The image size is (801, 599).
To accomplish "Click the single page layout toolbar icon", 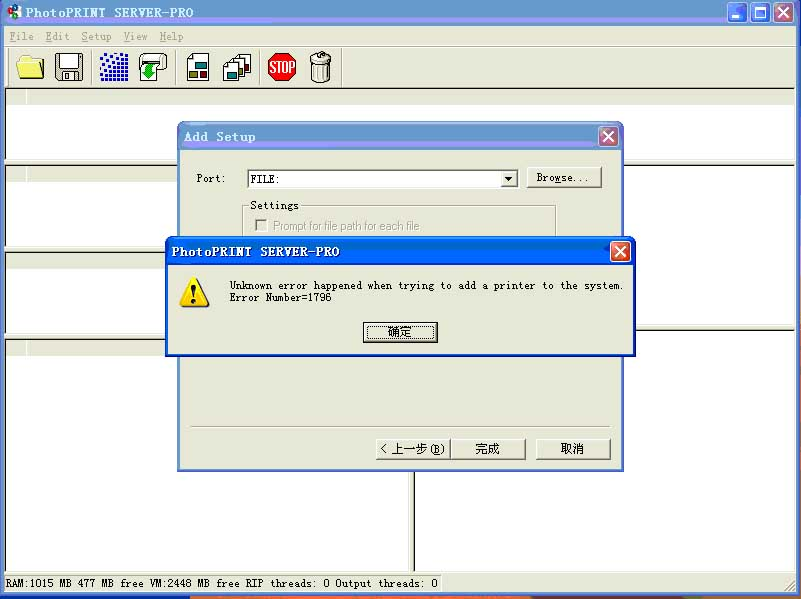I will [198, 67].
